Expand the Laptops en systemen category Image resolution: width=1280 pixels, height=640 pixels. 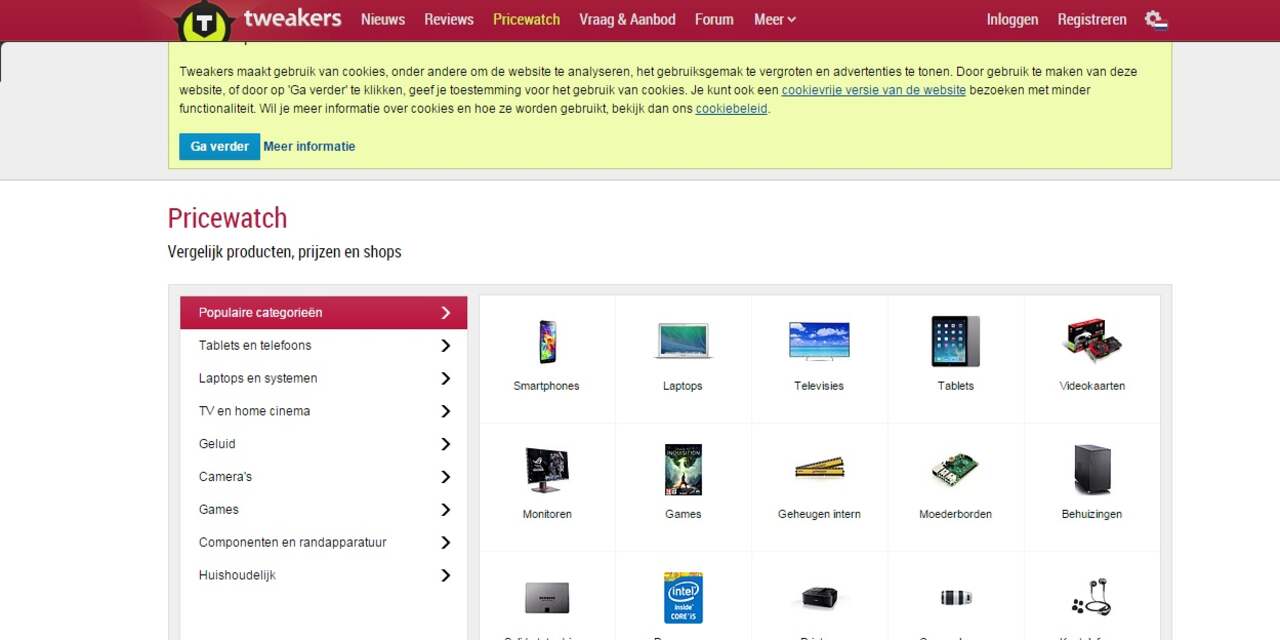(258, 378)
